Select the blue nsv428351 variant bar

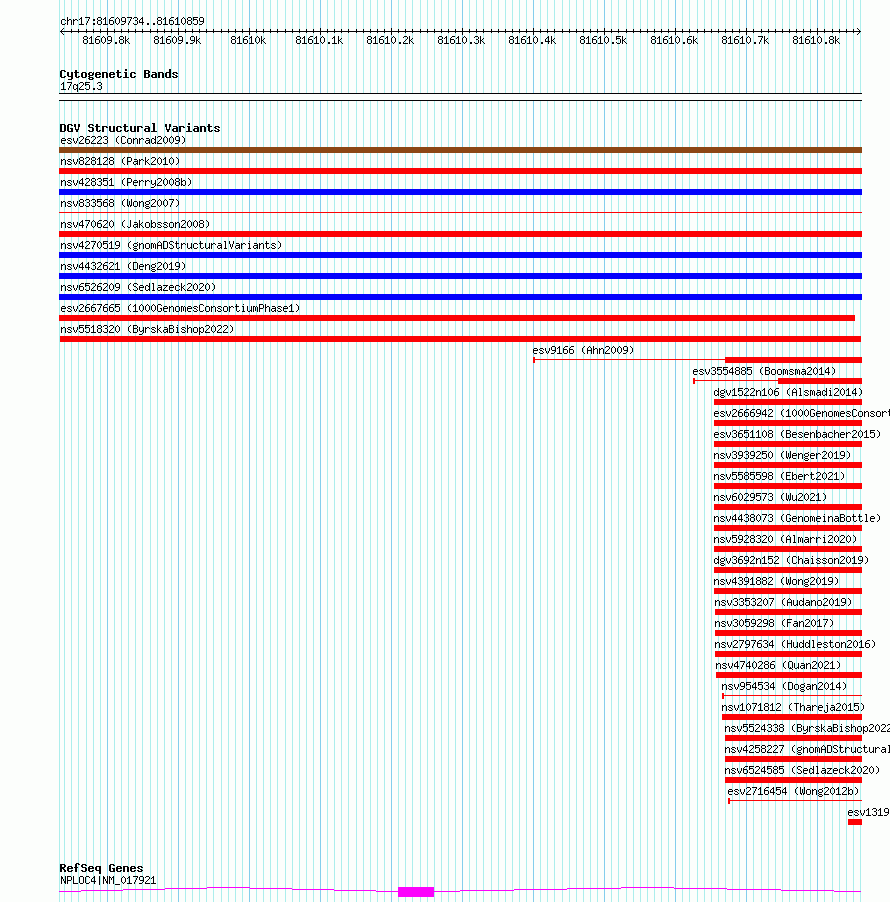(x=460, y=192)
